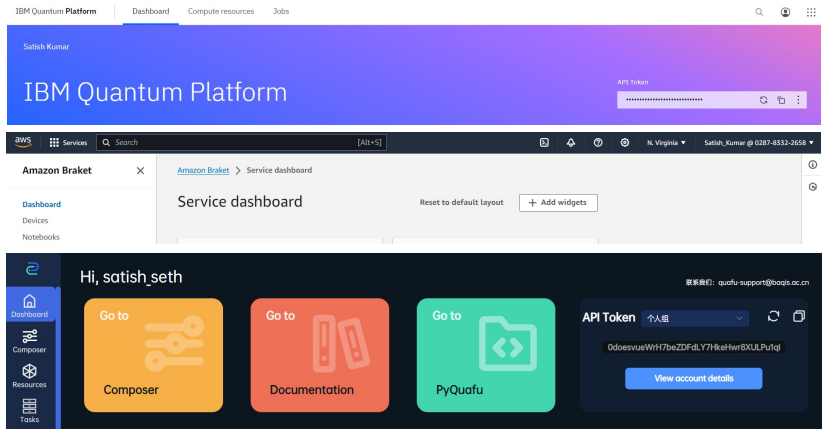Open Quafu Dashboard sidebar item
This screenshot has height=435, width=828.
coord(30,306)
